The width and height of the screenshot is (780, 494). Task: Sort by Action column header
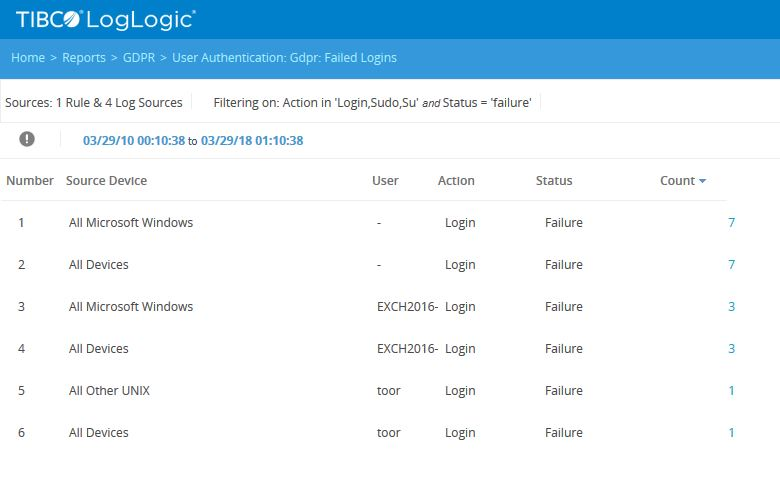(456, 181)
